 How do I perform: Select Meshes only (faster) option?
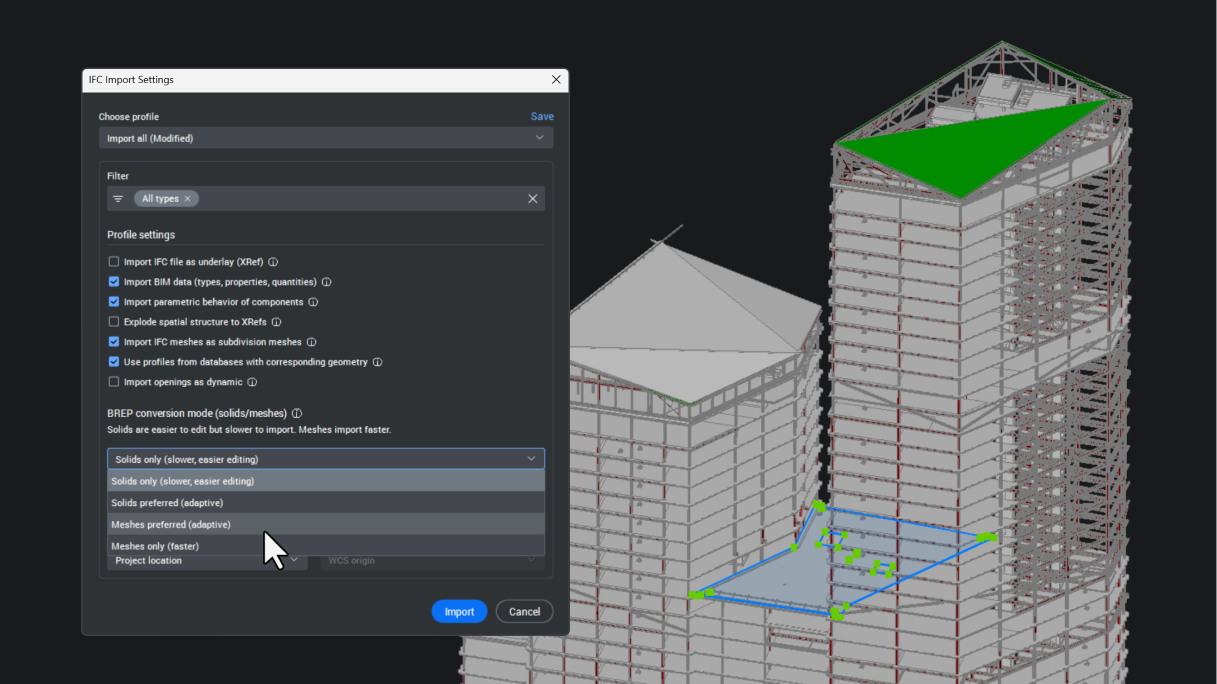pos(326,546)
